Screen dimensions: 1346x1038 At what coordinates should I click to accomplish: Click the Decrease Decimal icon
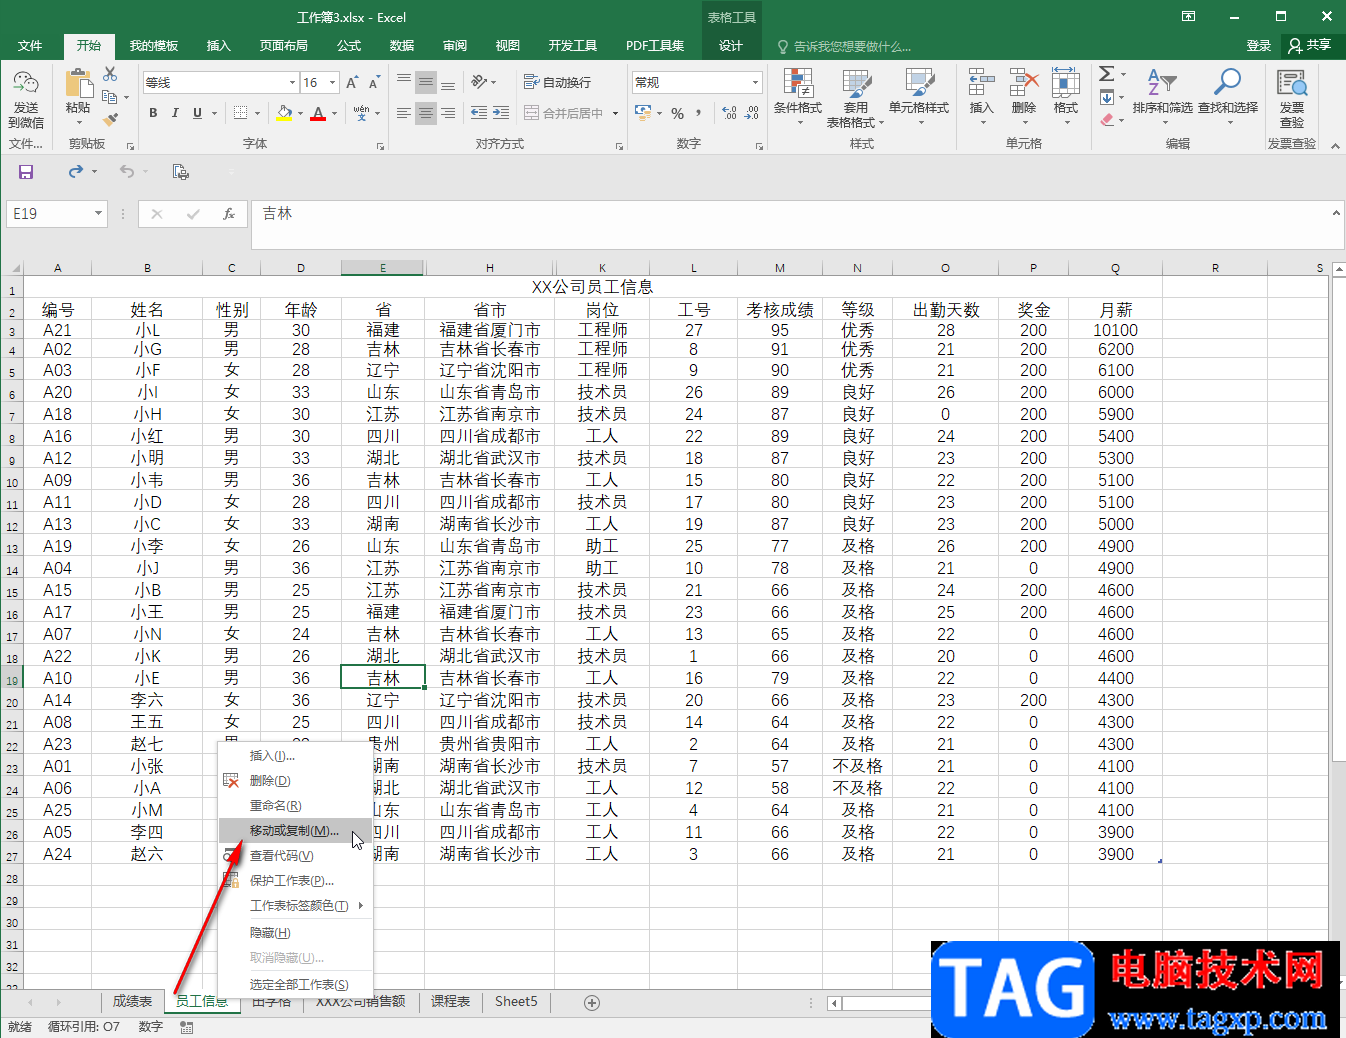point(752,113)
